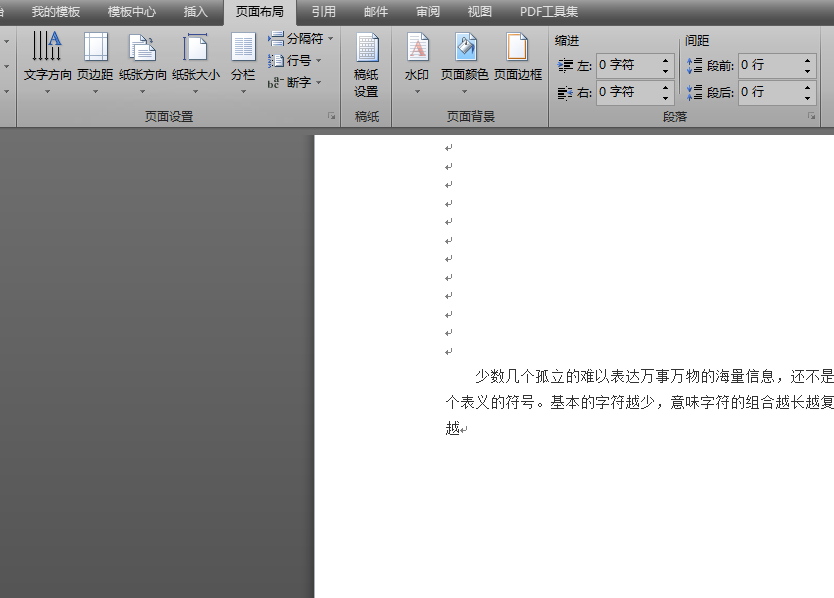
Task: Switch to the 我的模板 tab
Action: (56, 12)
